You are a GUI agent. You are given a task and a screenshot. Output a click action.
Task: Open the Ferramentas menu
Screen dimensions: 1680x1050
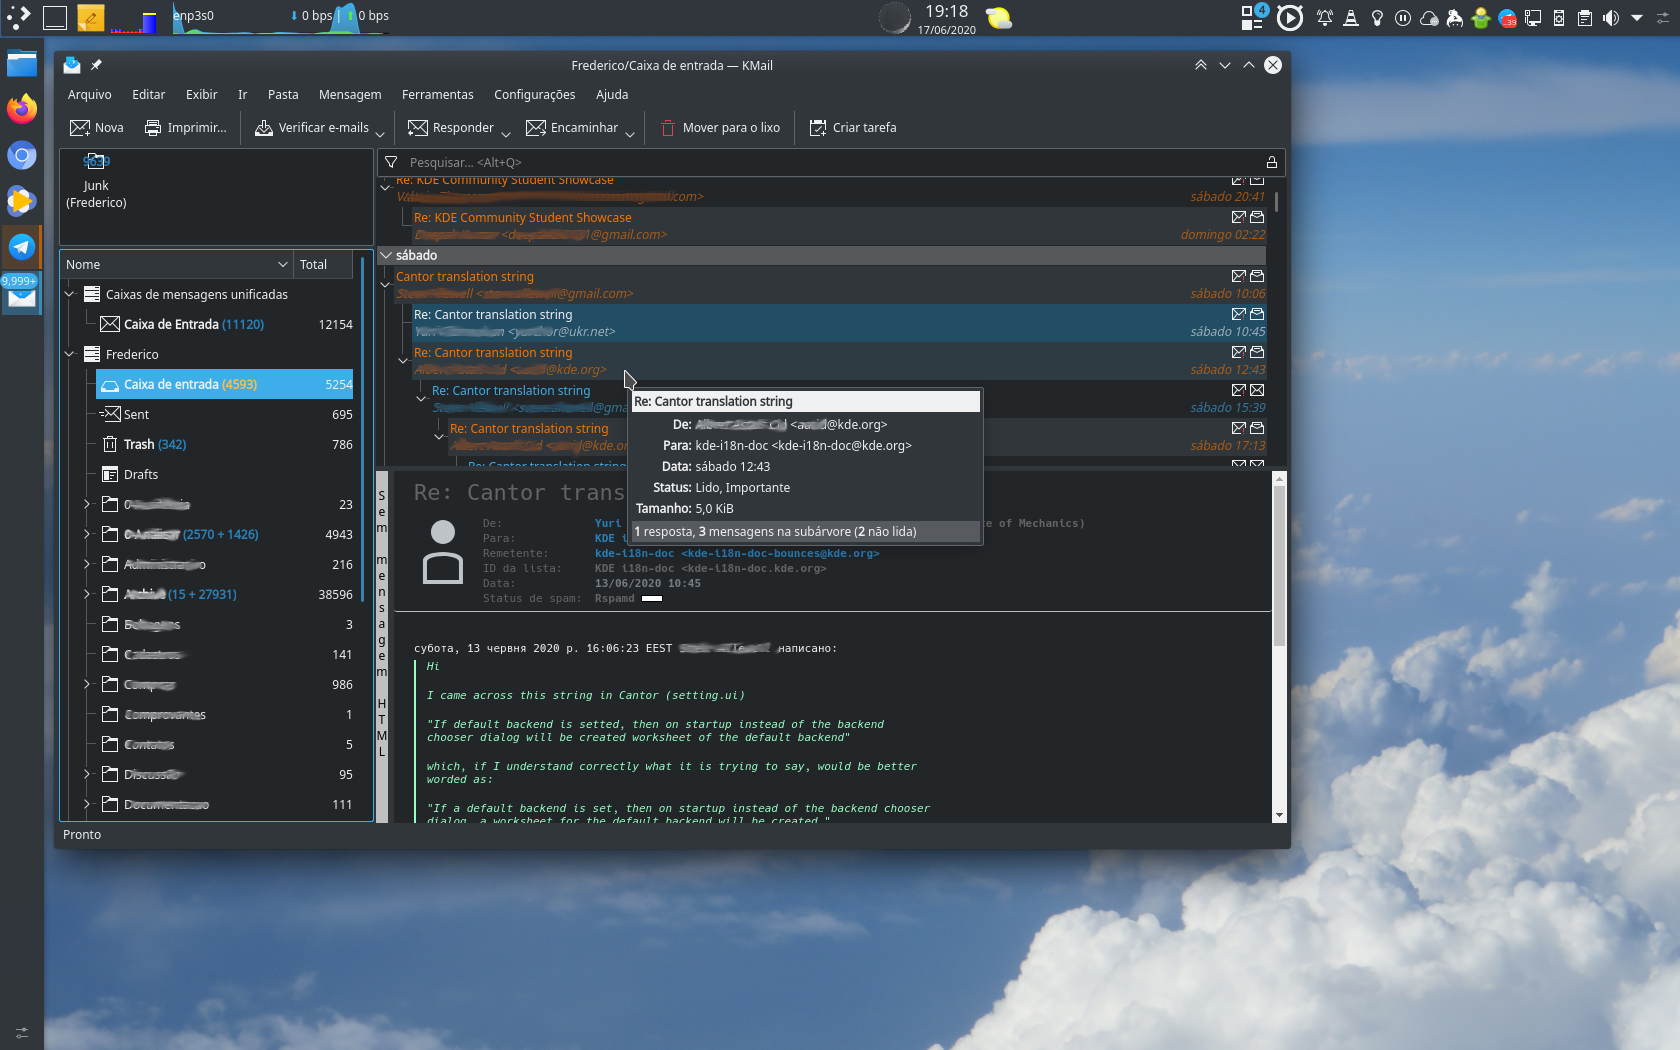438,94
